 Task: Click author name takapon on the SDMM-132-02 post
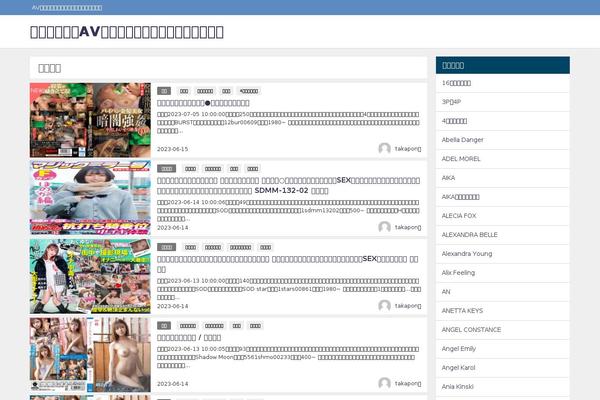[x=408, y=227]
